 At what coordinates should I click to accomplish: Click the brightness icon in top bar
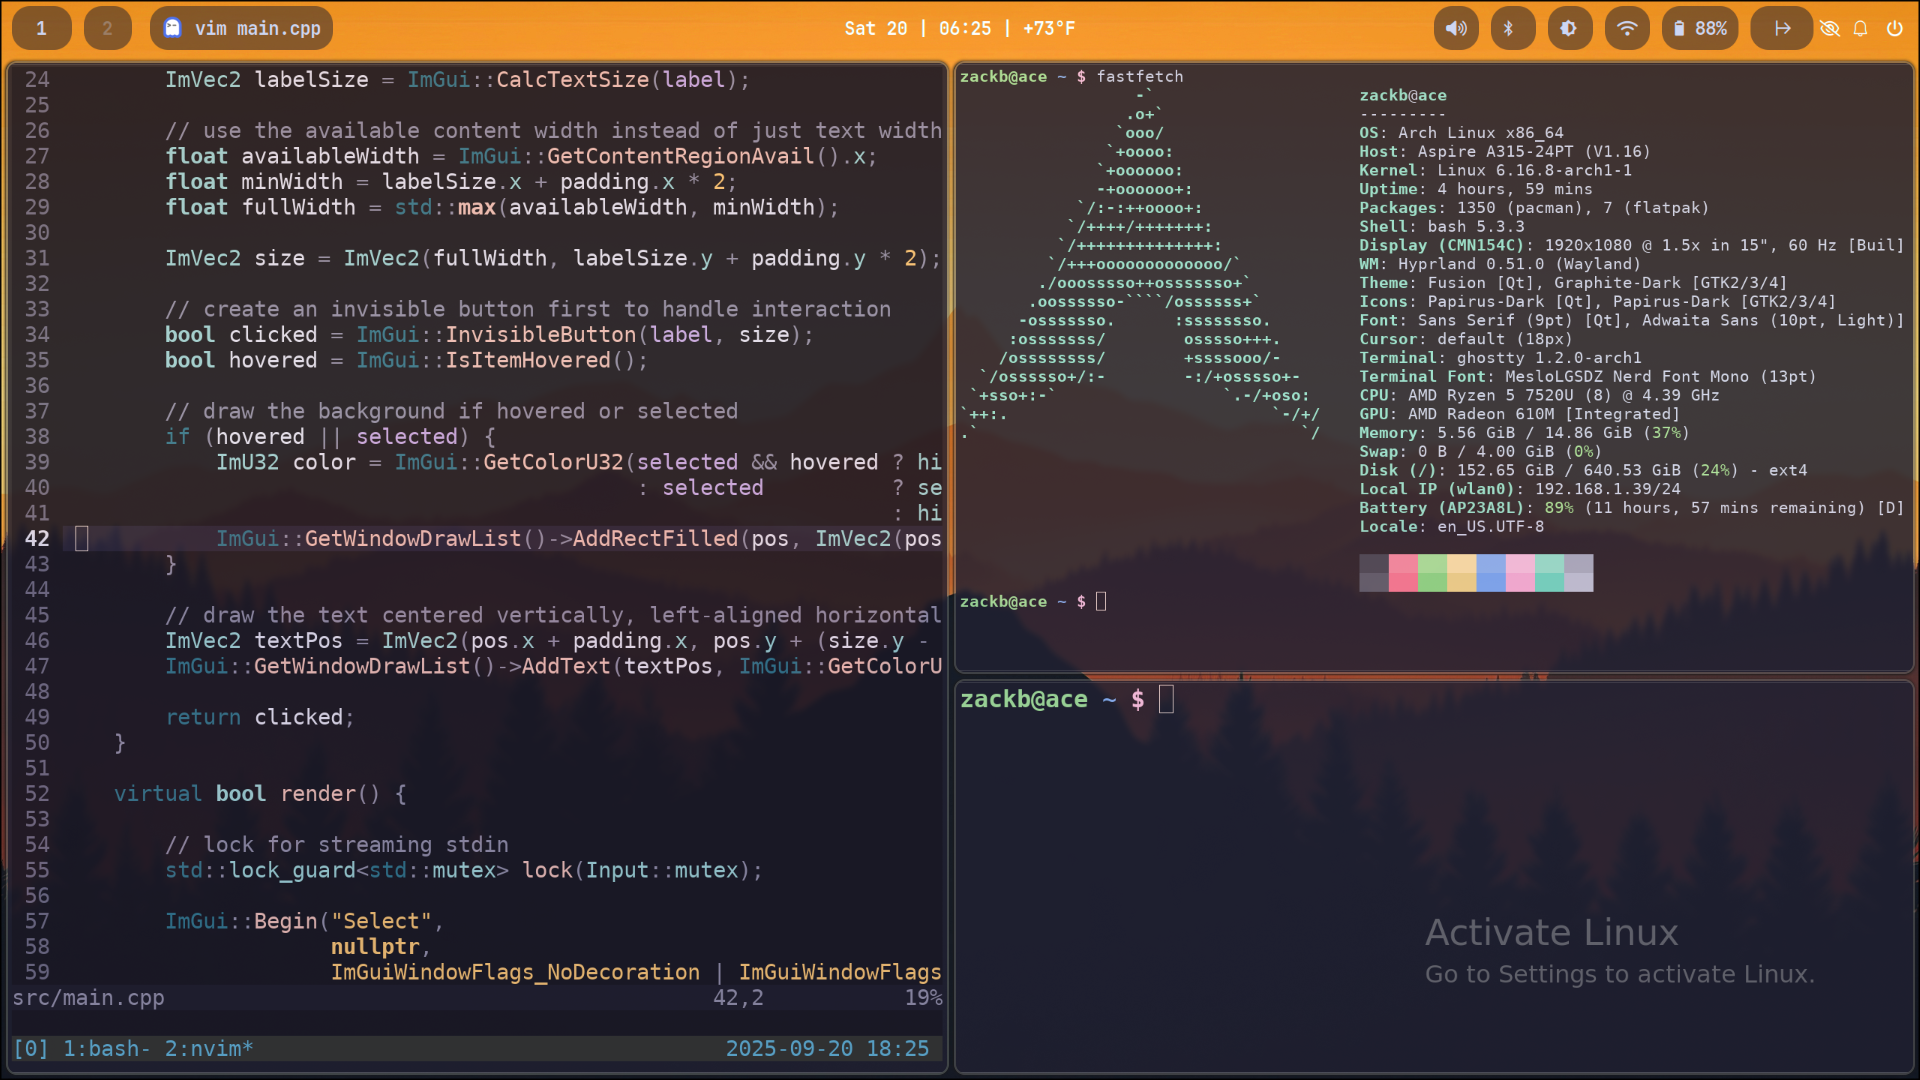click(x=1569, y=28)
